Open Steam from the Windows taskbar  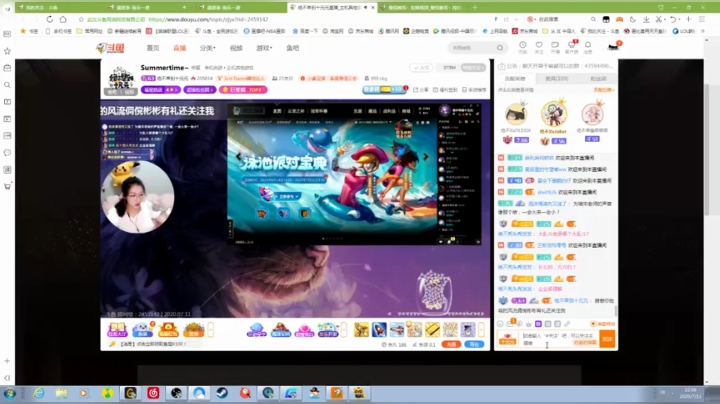(x=222, y=393)
